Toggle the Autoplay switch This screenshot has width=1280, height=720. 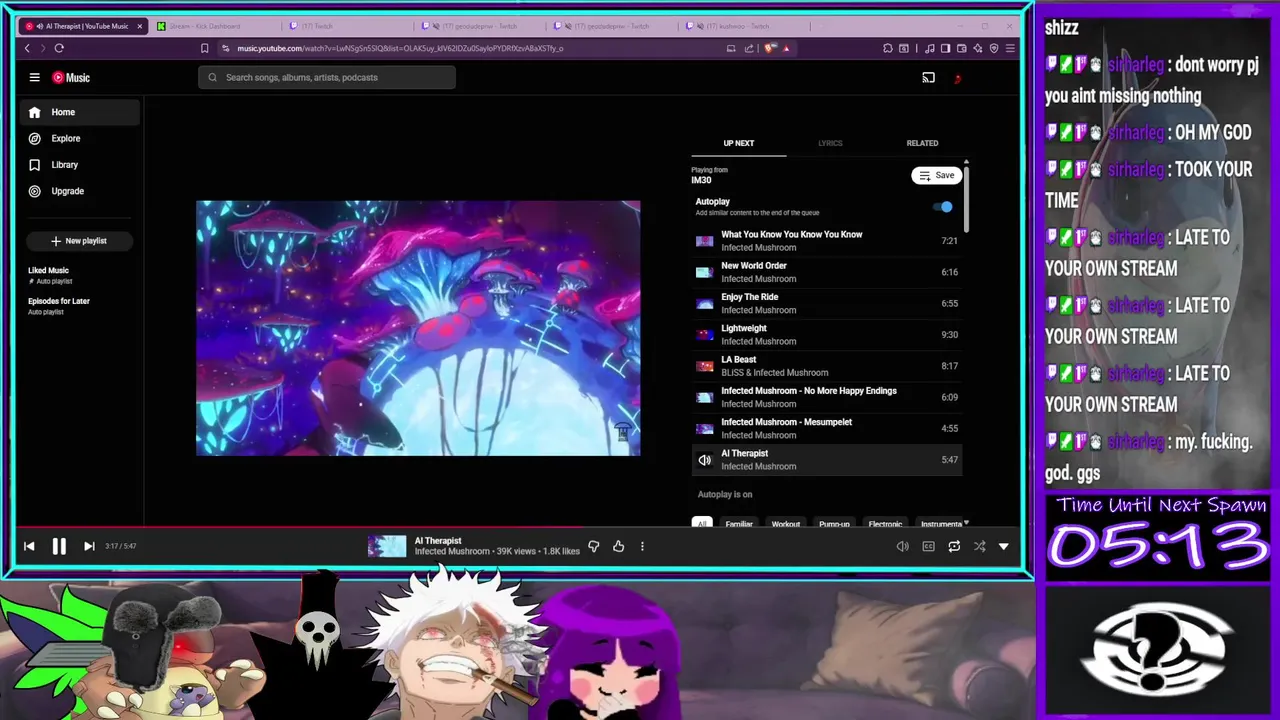[943, 207]
